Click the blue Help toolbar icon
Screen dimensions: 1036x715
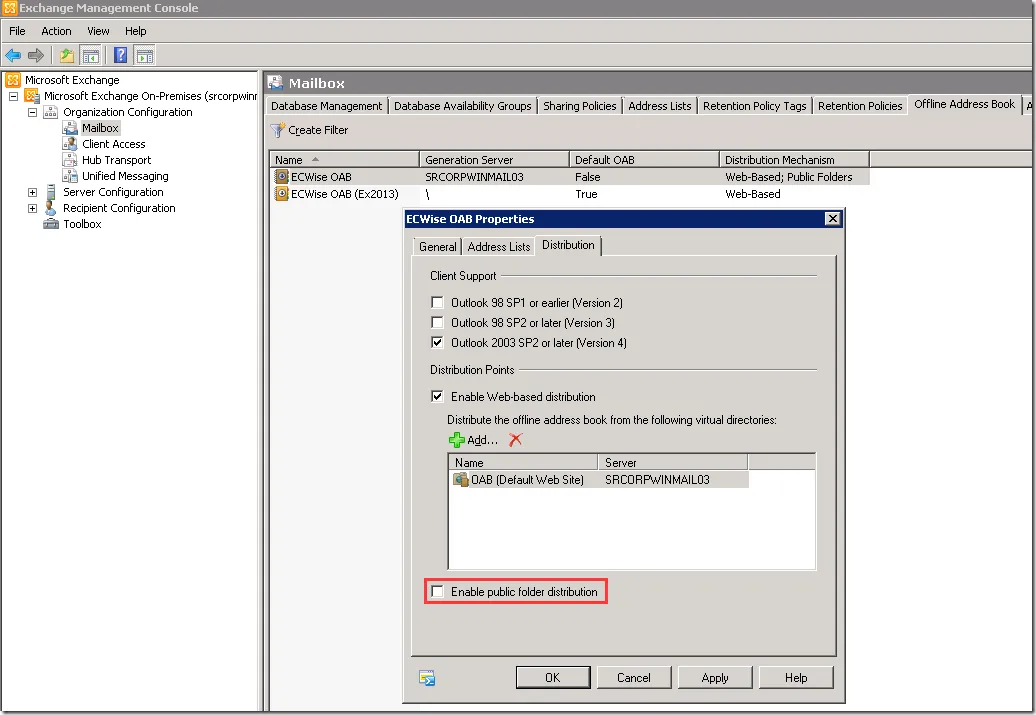click(120, 56)
